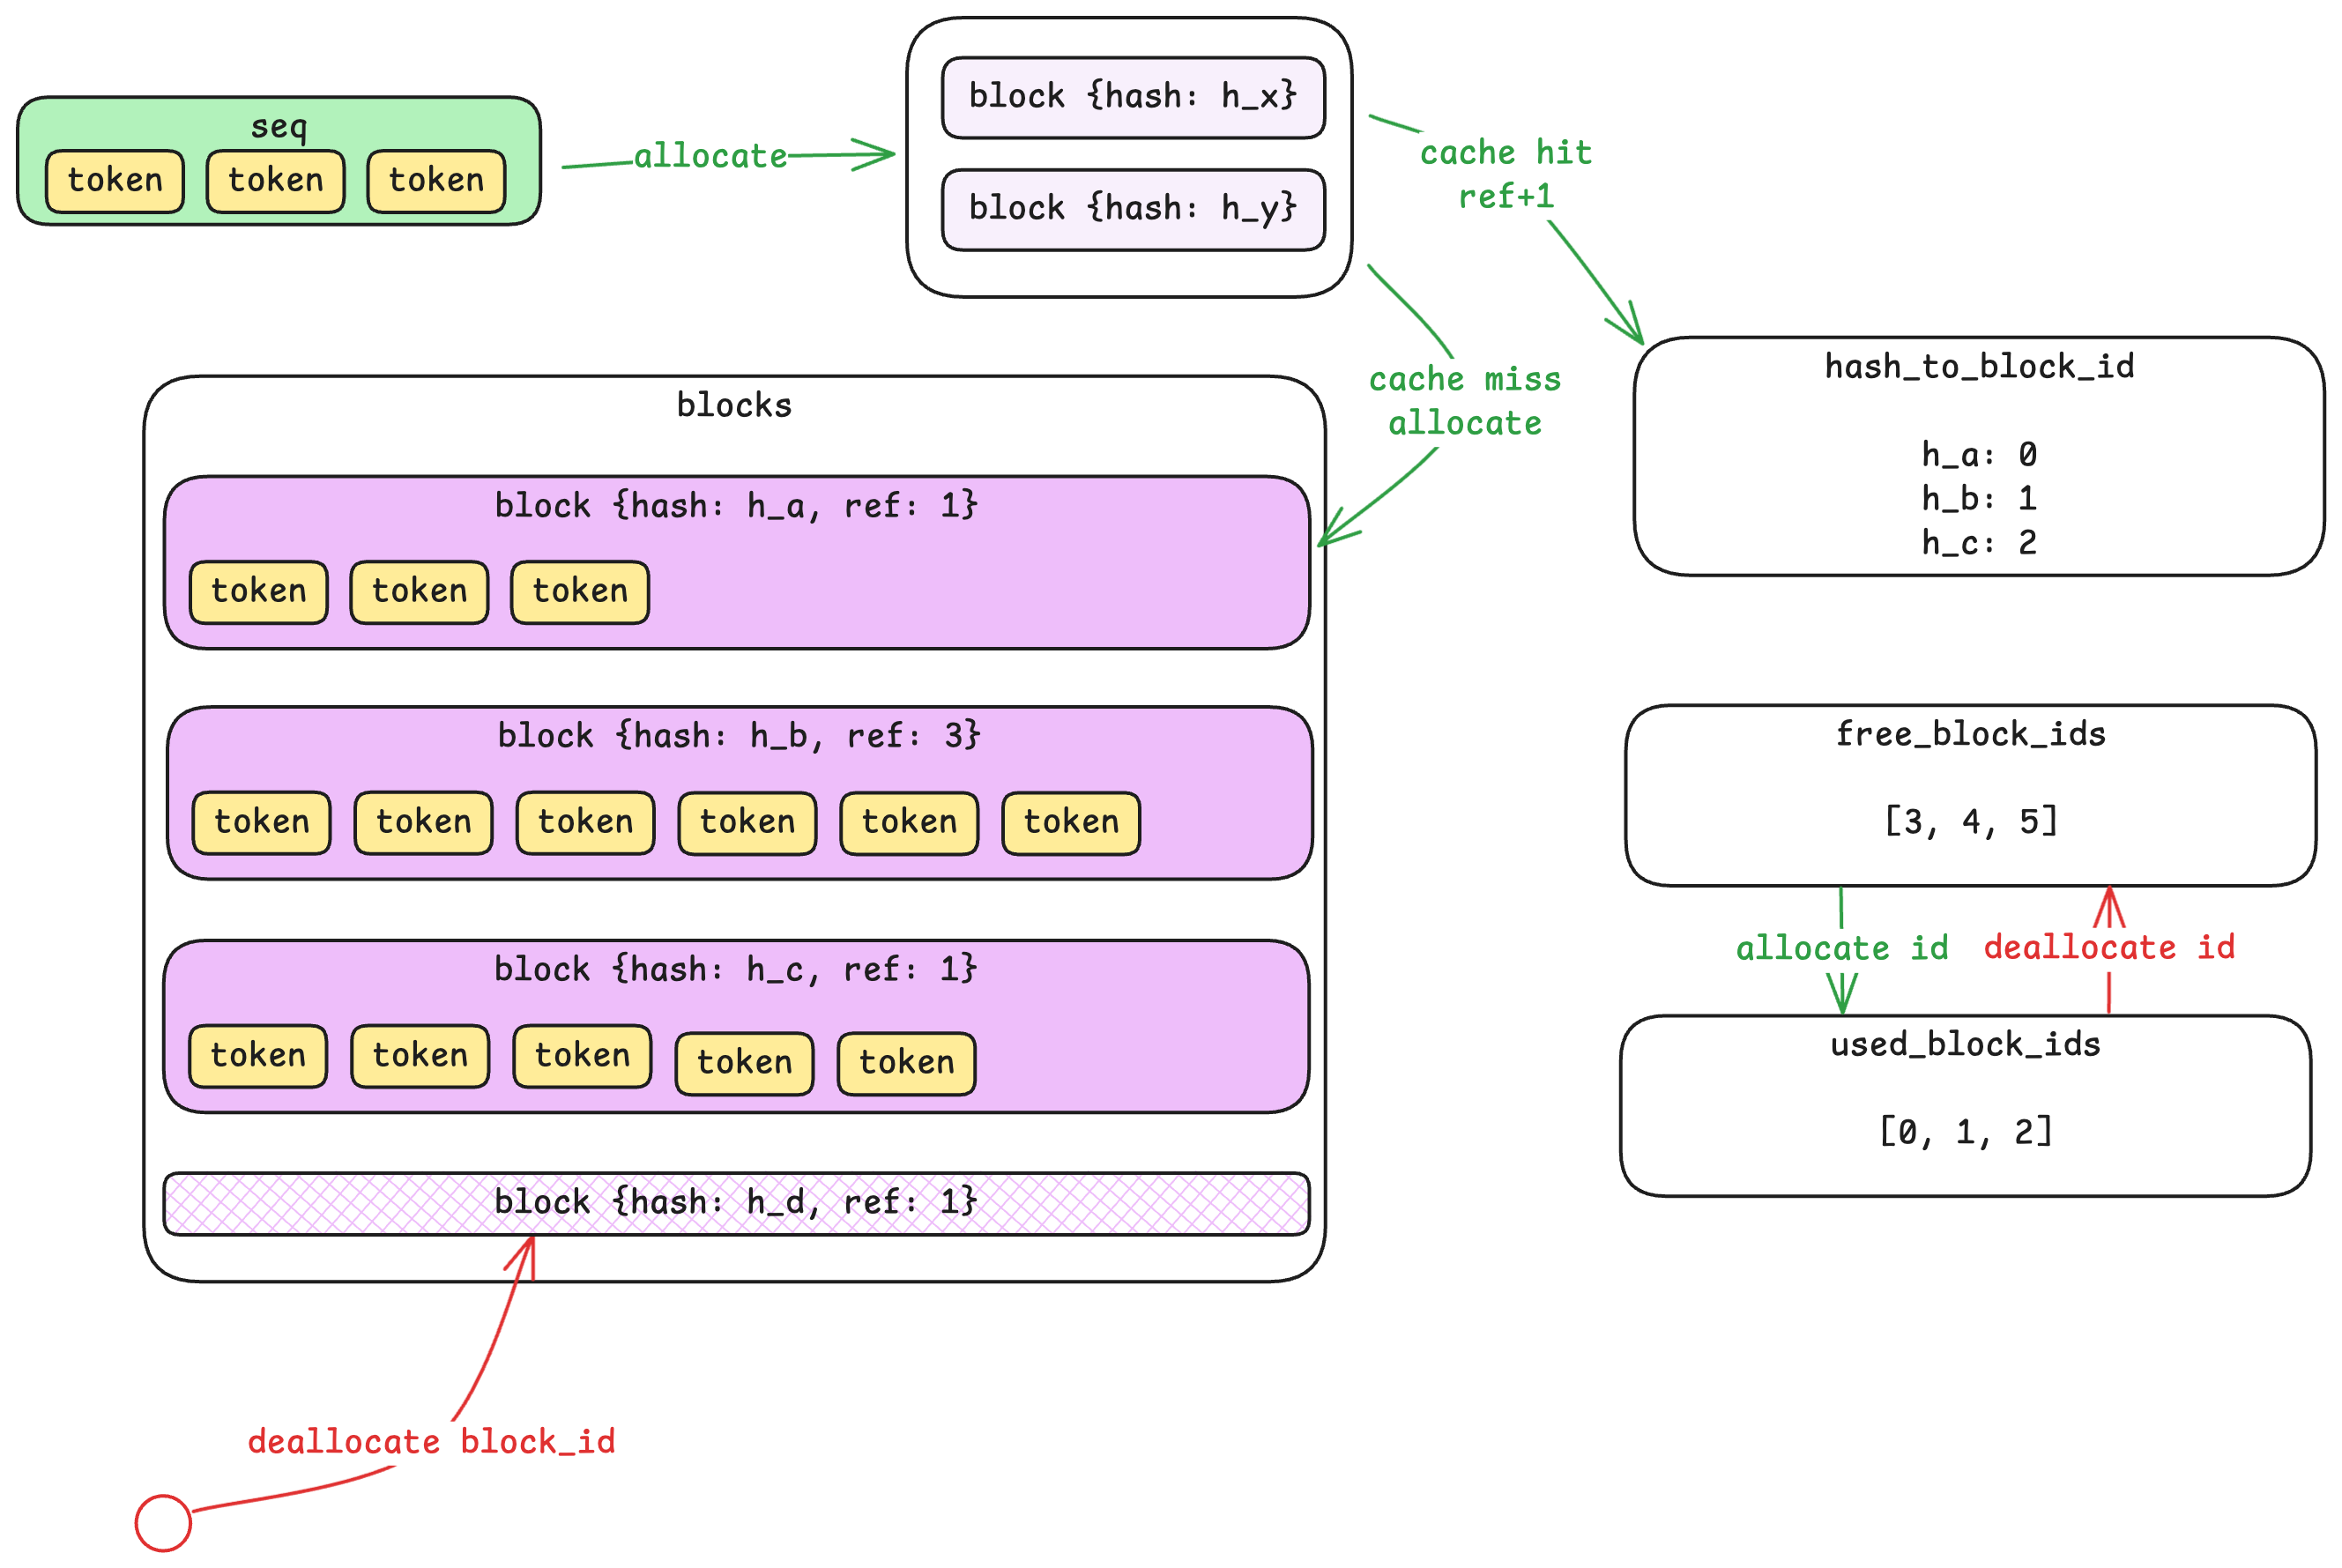Image resolution: width=2342 pixels, height=1568 pixels.
Task: Click the red deallocate block_id label
Action: [x=431, y=1441]
